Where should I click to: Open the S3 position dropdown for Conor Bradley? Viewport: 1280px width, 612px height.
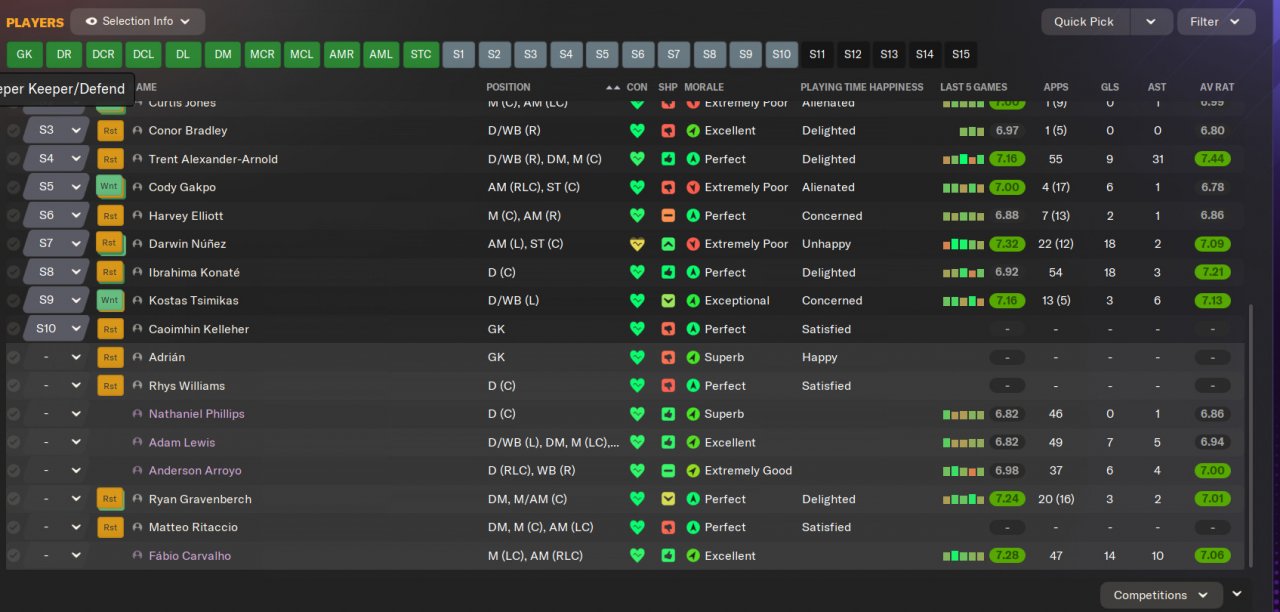pyautogui.click(x=57, y=131)
